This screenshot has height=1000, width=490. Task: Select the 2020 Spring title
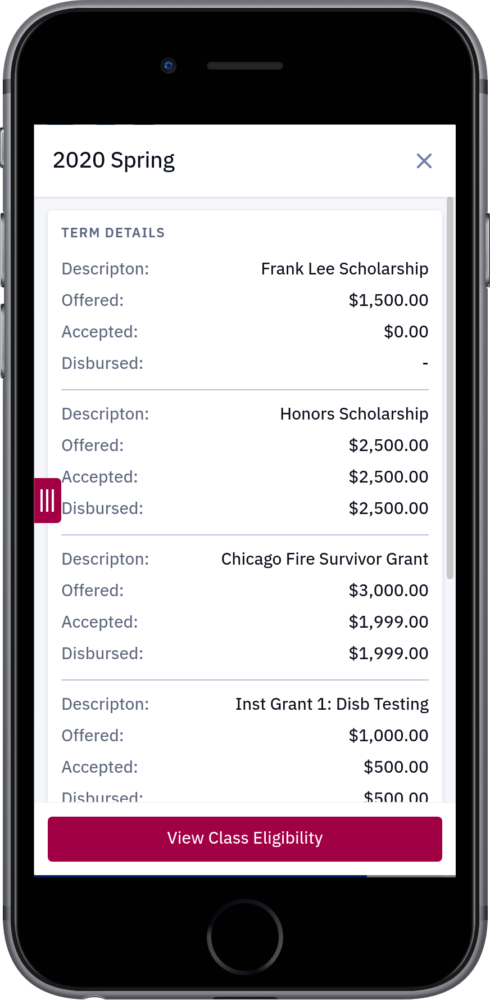point(114,160)
